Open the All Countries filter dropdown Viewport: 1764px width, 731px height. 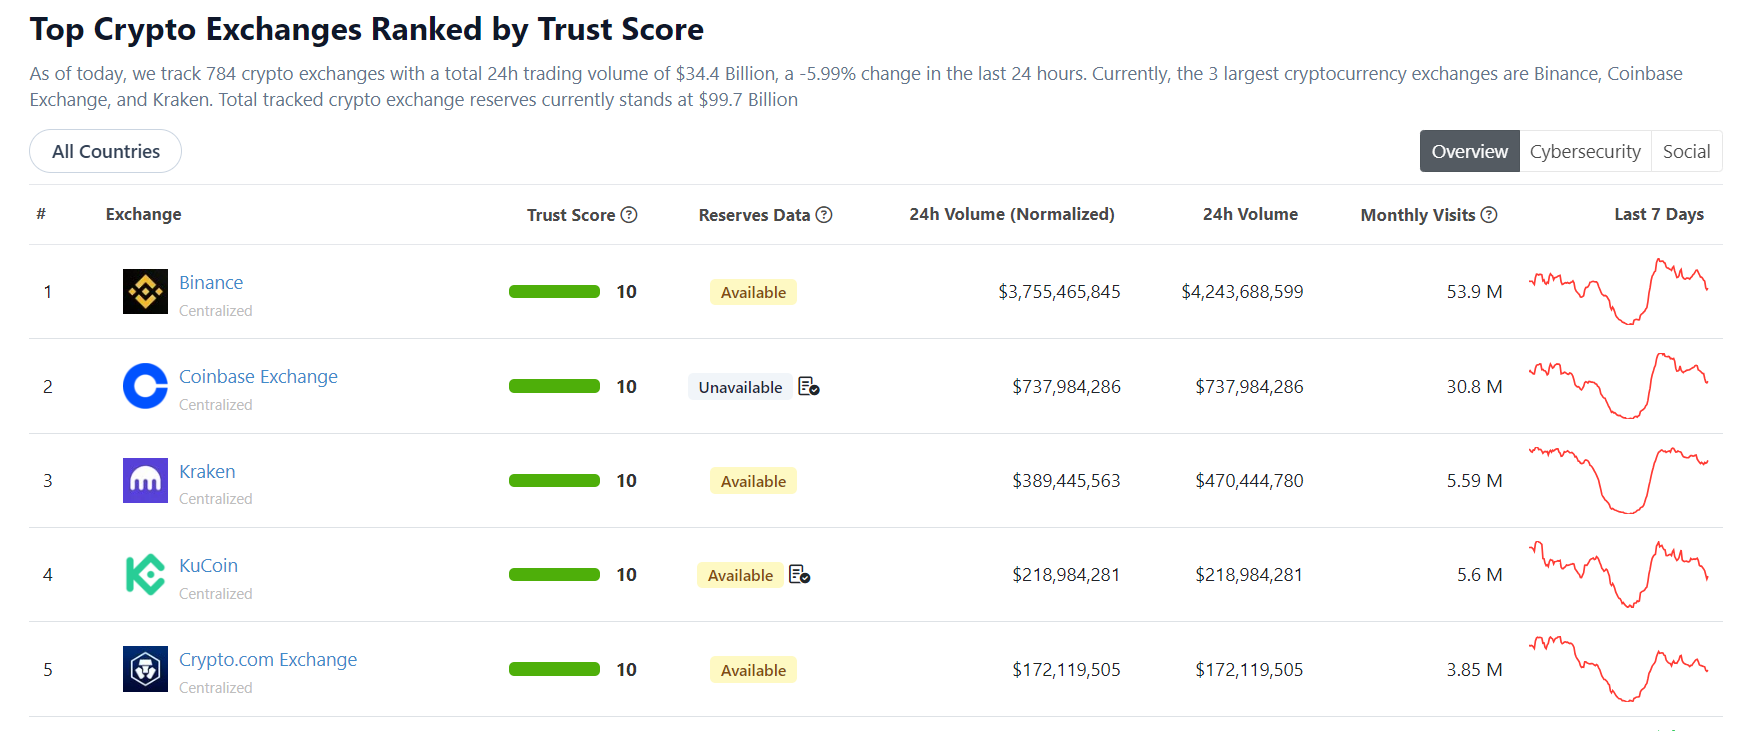coord(105,151)
